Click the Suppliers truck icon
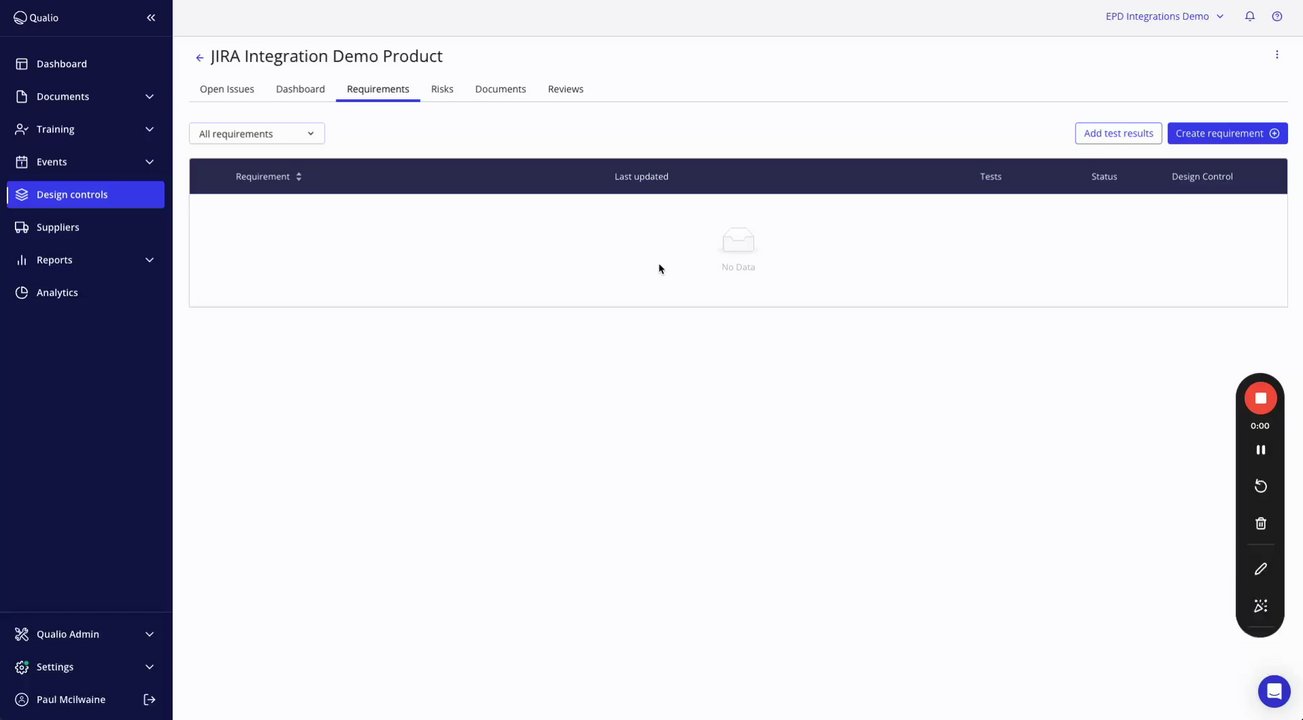The height and width of the screenshot is (720, 1303). (x=22, y=227)
